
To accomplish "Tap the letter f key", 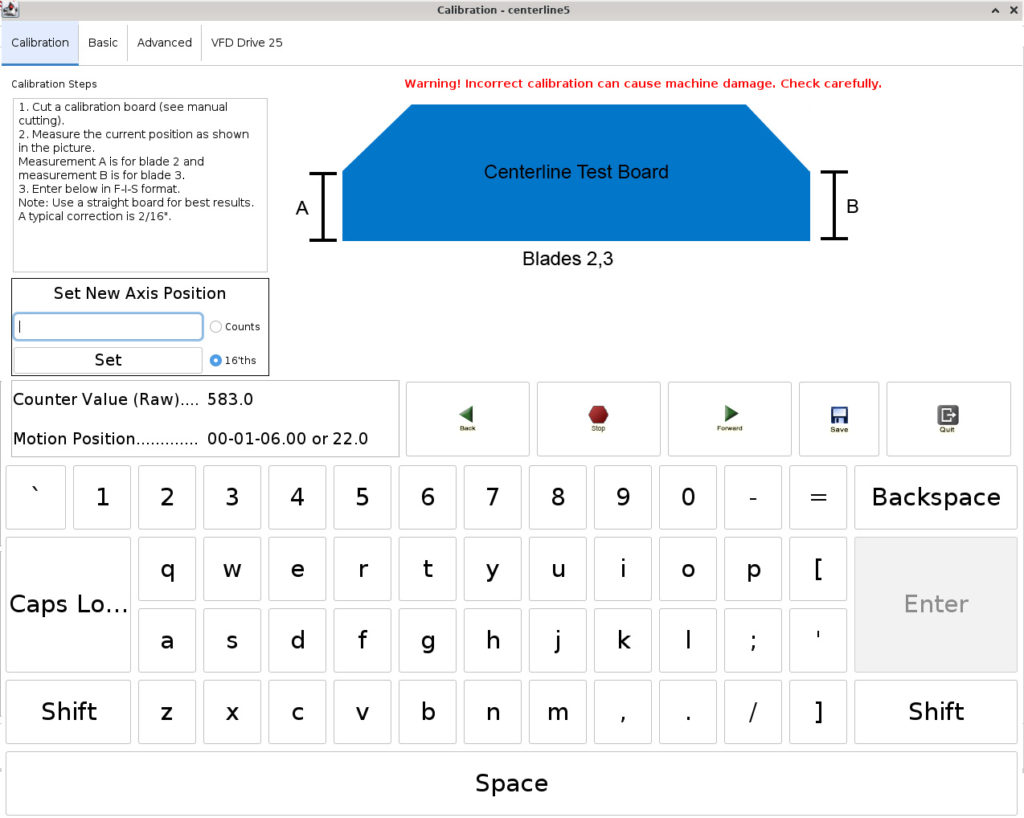I will [362, 640].
